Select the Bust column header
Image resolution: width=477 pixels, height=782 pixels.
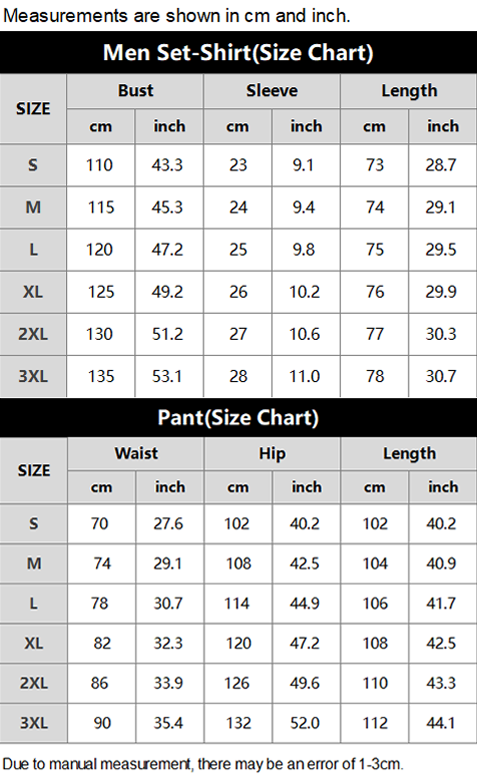click(x=135, y=91)
